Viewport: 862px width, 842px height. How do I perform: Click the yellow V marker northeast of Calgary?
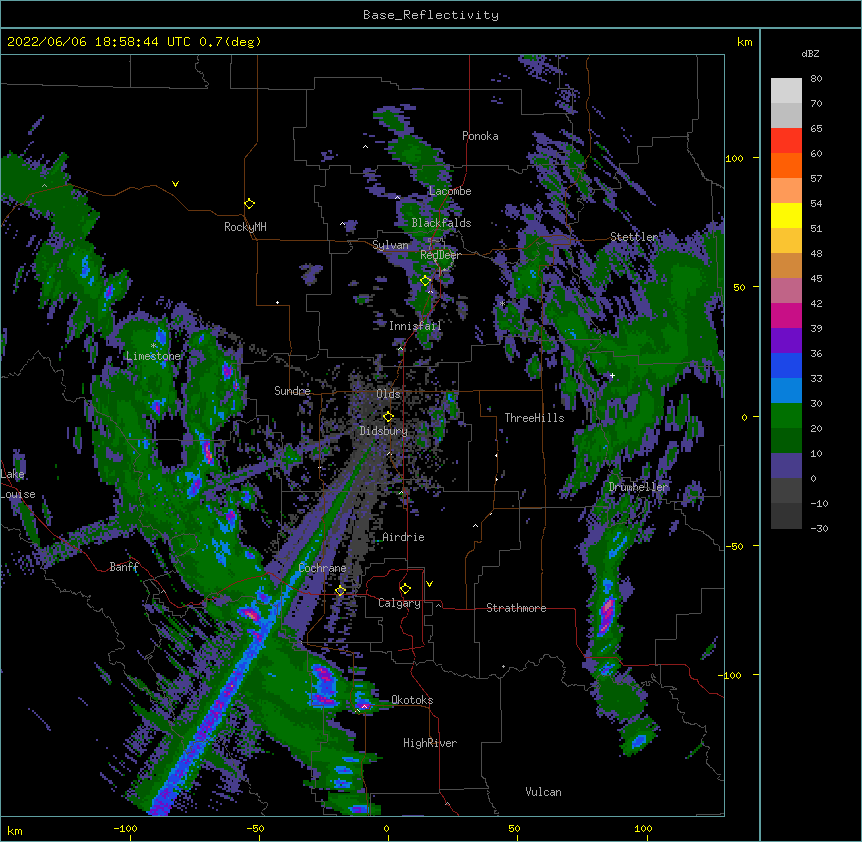(x=429, y=584)
